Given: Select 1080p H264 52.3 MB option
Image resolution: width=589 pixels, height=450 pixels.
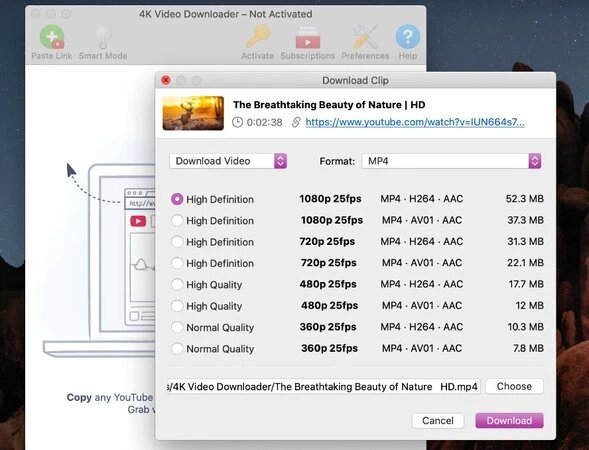Looking at the screenshot, I should point(177,199).
